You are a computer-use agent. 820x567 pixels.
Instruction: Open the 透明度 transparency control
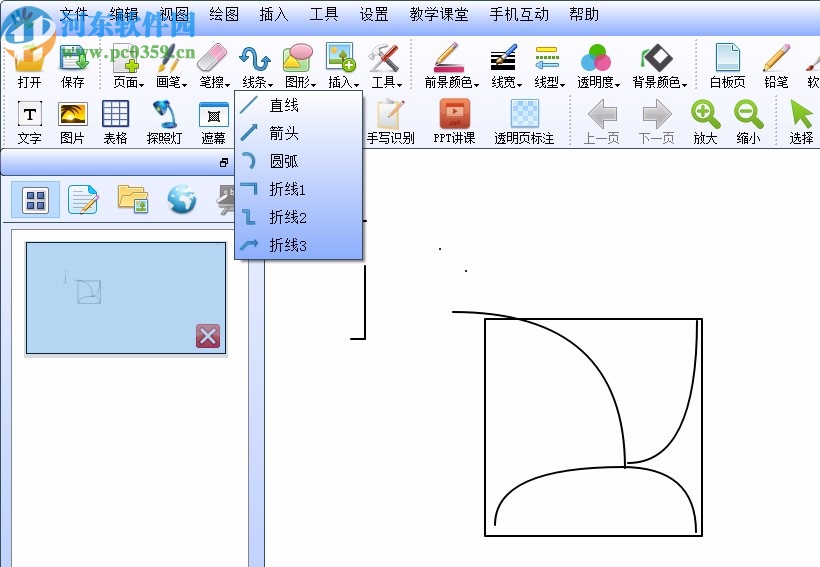(598, 66)
